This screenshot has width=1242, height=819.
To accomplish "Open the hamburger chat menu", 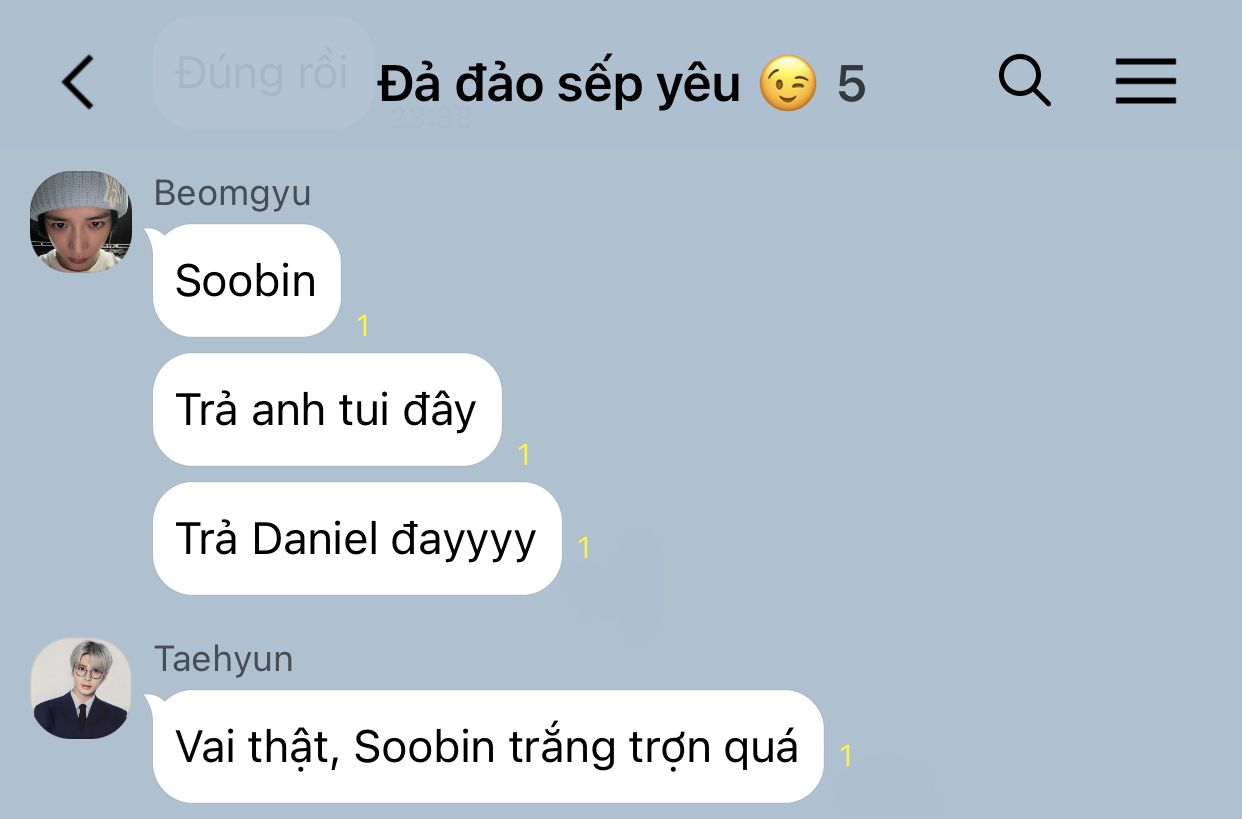I will pos(1145,81).
